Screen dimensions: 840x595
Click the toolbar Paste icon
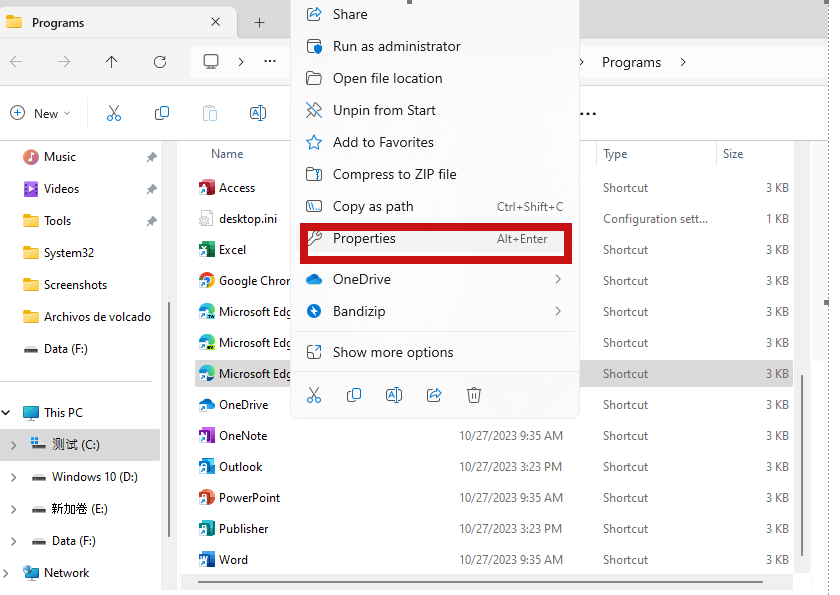click(210, 113)
